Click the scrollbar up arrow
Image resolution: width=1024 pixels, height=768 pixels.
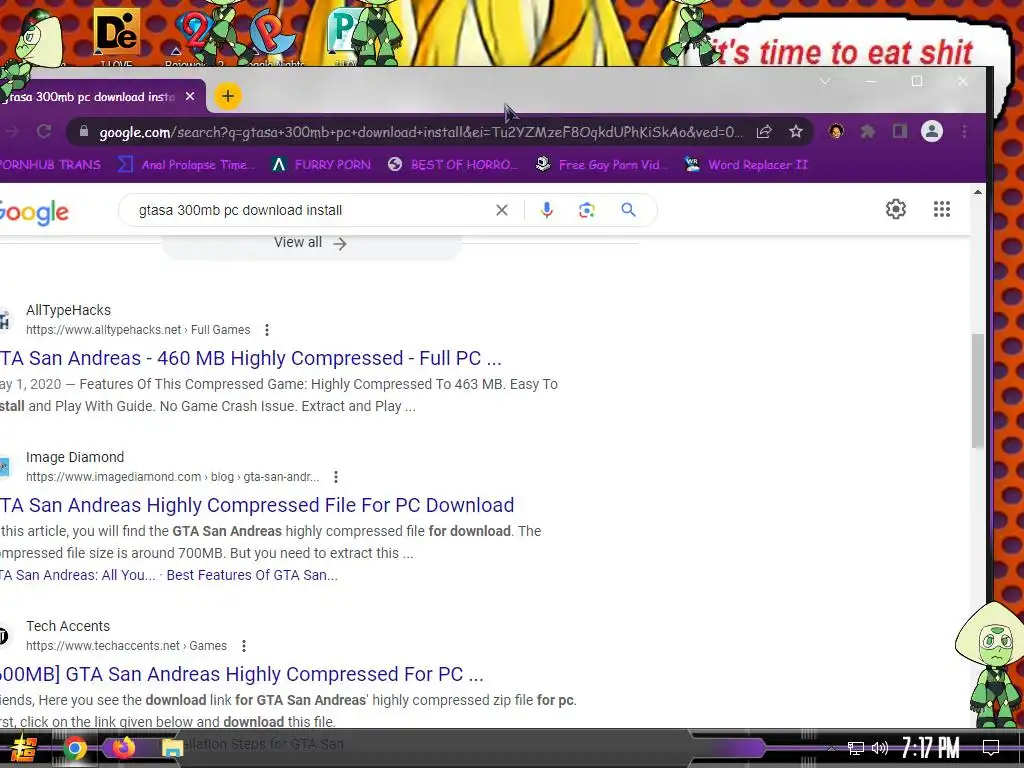click(977, 192)
